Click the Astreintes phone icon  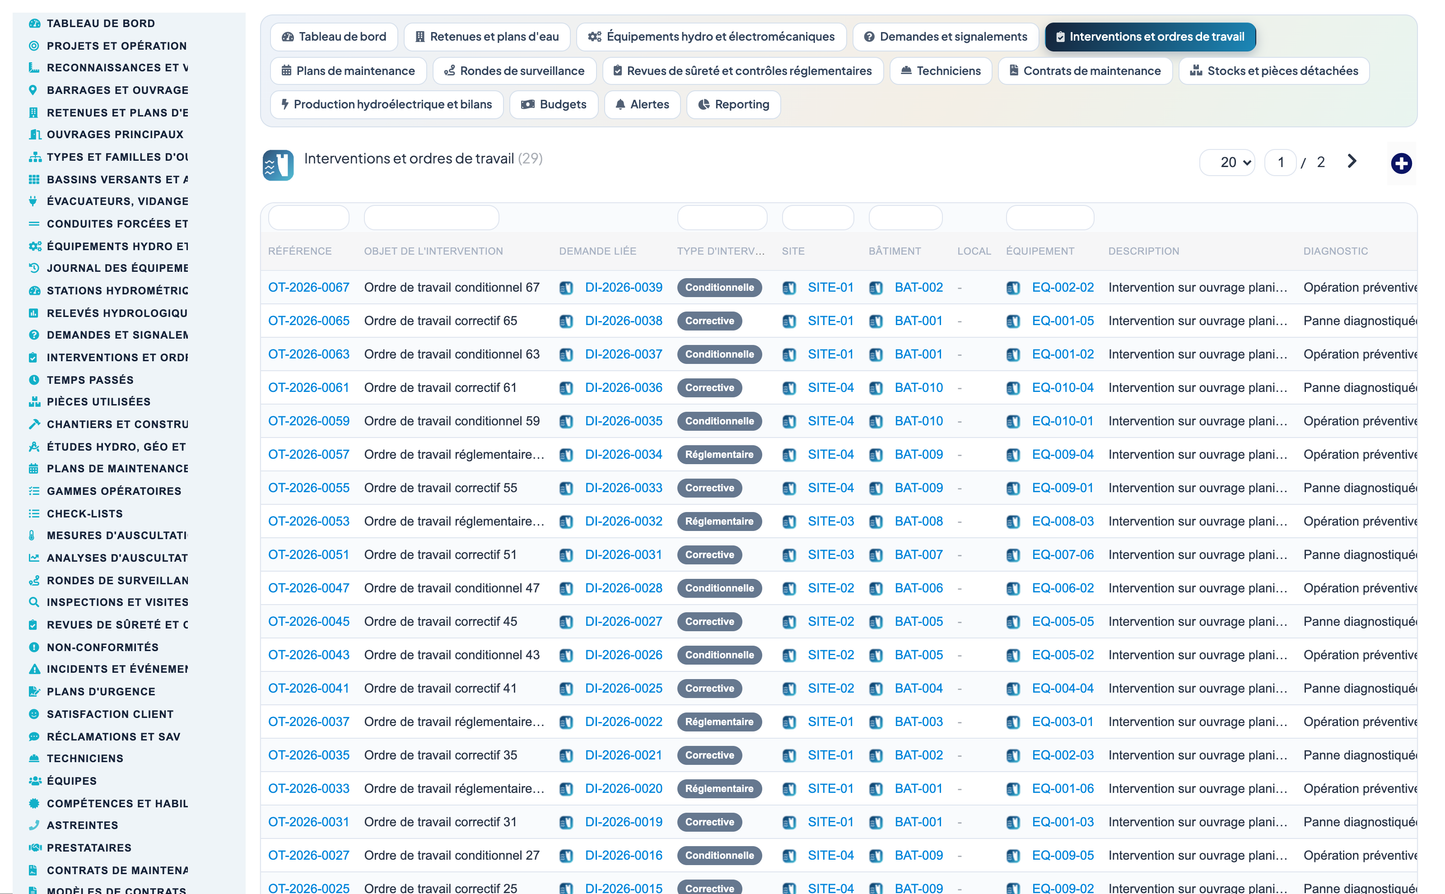[x=34, y=825]
